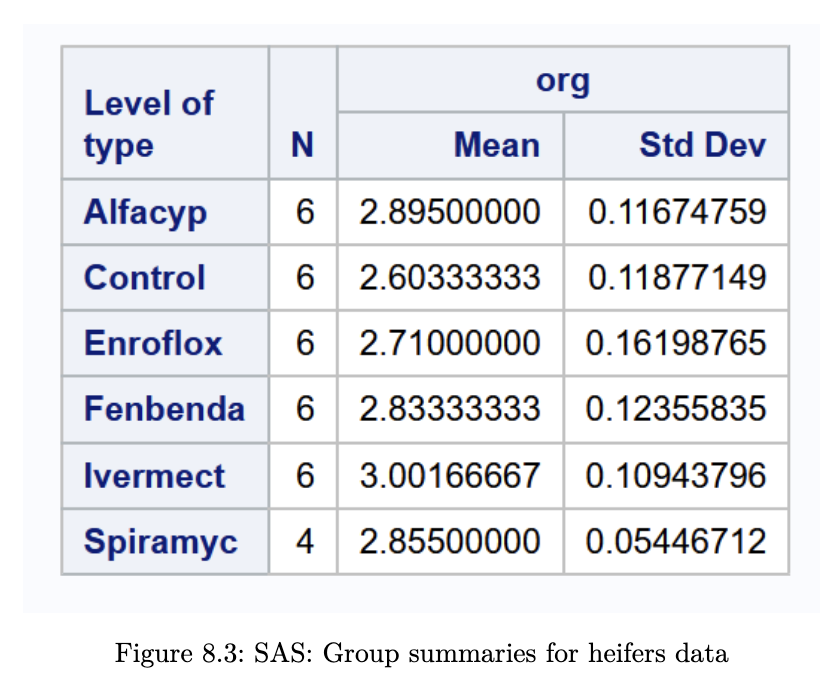Screen dimensions: 836x682
Task: Click the Control row label
Action: (145, 277)
